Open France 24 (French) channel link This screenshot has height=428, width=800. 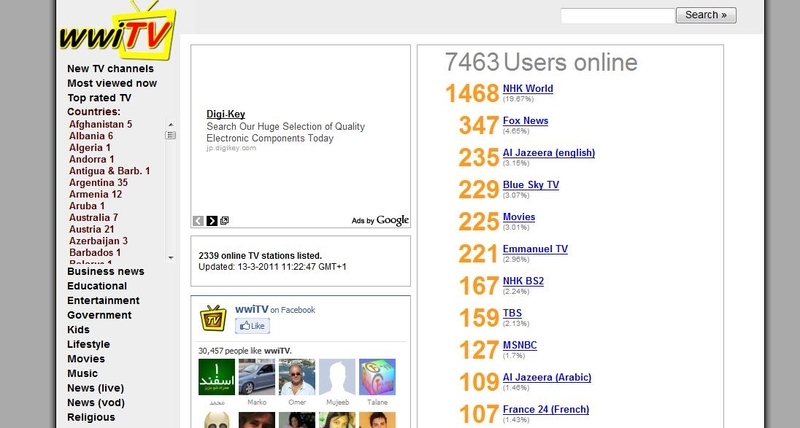point(545,410)
